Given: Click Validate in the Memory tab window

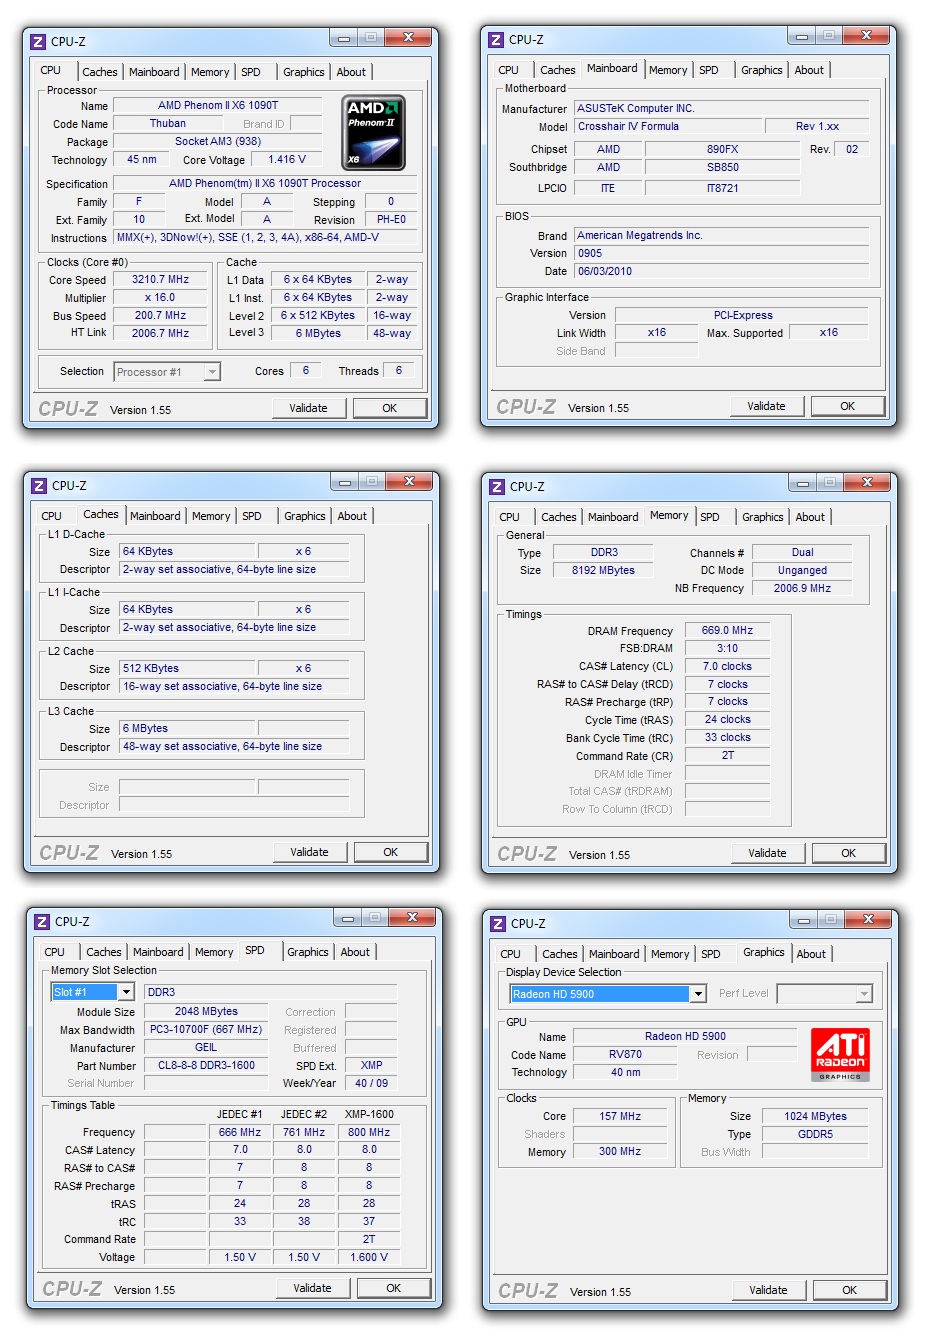Looking at the screenshot, I should [768, 853].
